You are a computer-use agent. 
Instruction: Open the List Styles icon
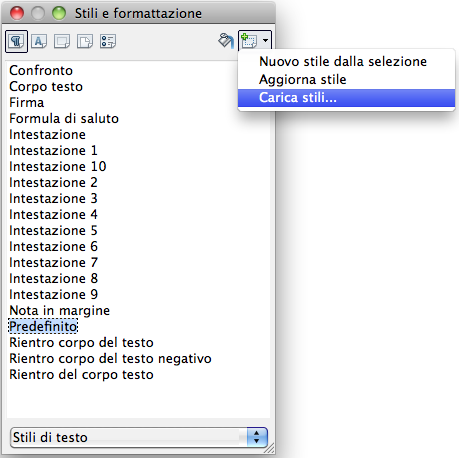click(108, 42)
